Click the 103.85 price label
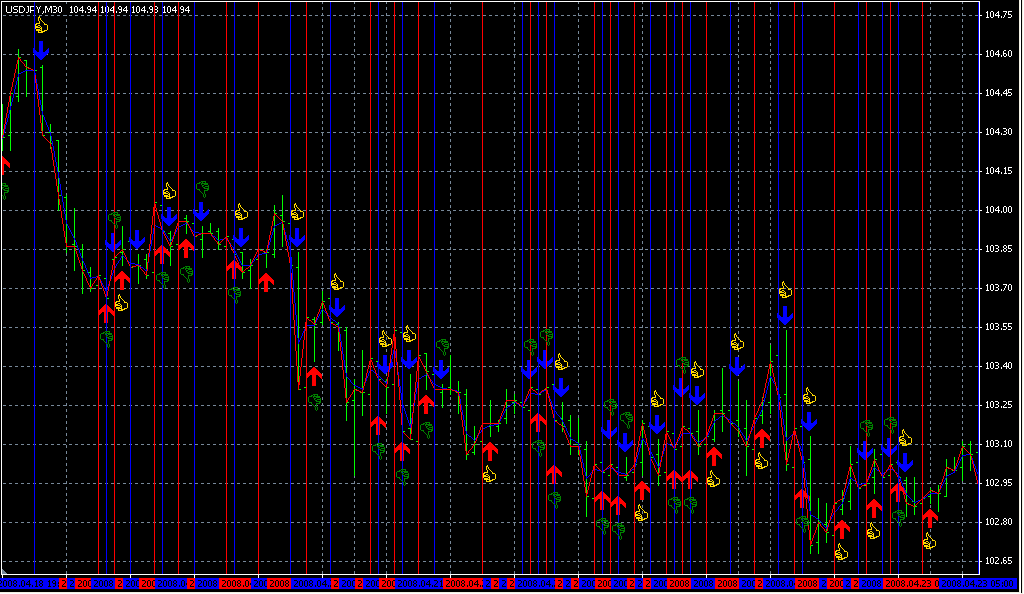The height and width of the screenshot is (594, 1024). 999,249
